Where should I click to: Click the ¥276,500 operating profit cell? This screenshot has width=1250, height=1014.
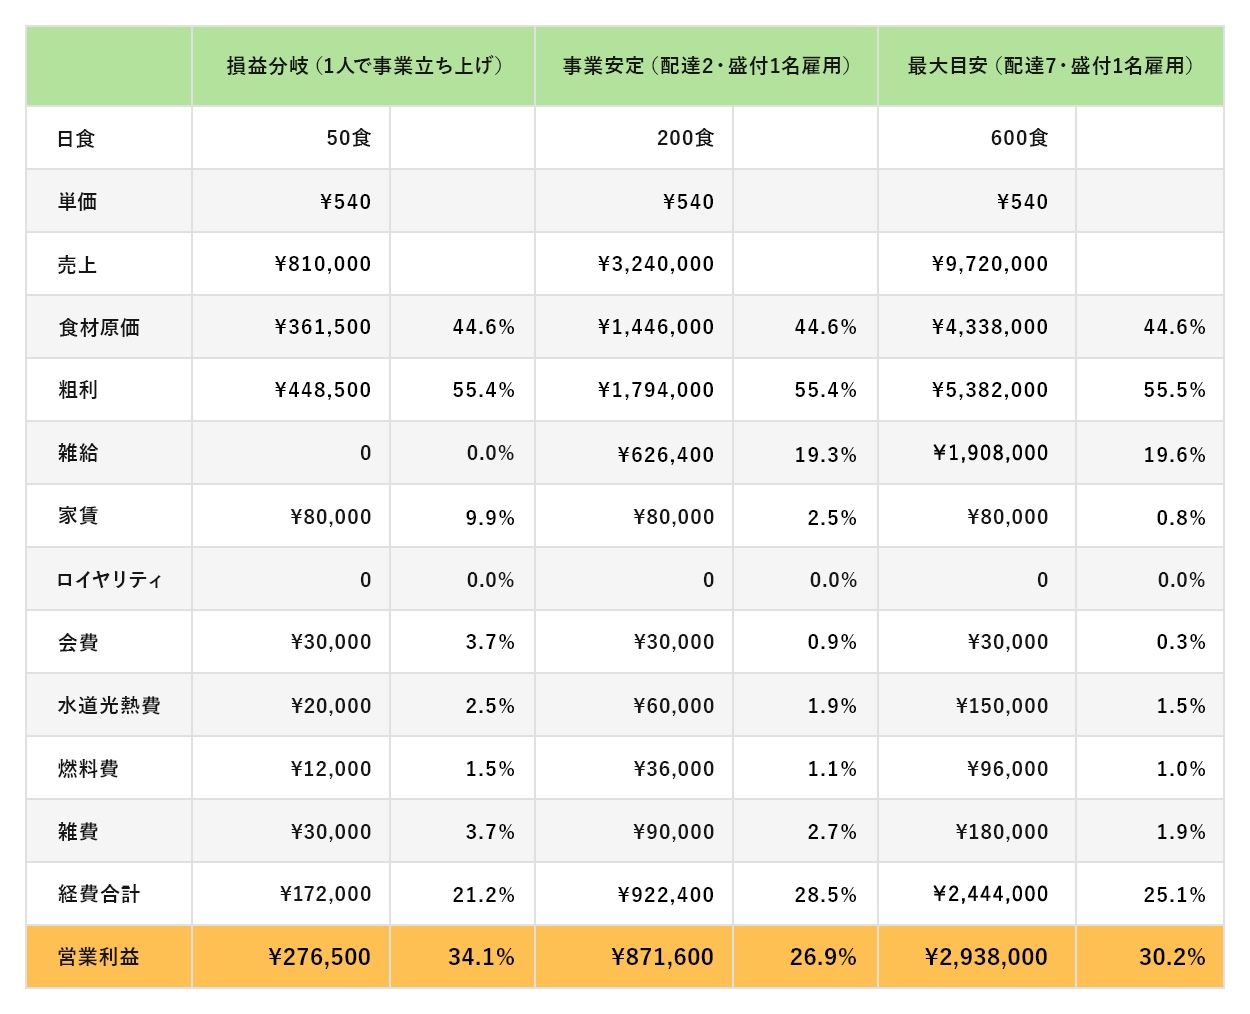point(320,957)
